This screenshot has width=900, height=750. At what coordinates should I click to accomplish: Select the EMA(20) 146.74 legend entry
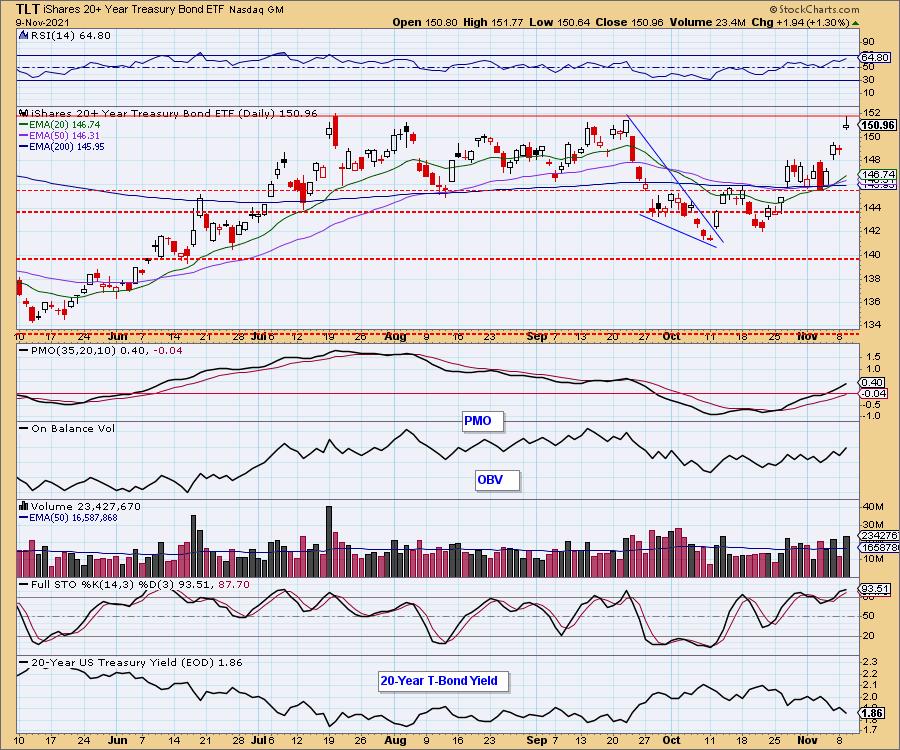pos(60,125)
